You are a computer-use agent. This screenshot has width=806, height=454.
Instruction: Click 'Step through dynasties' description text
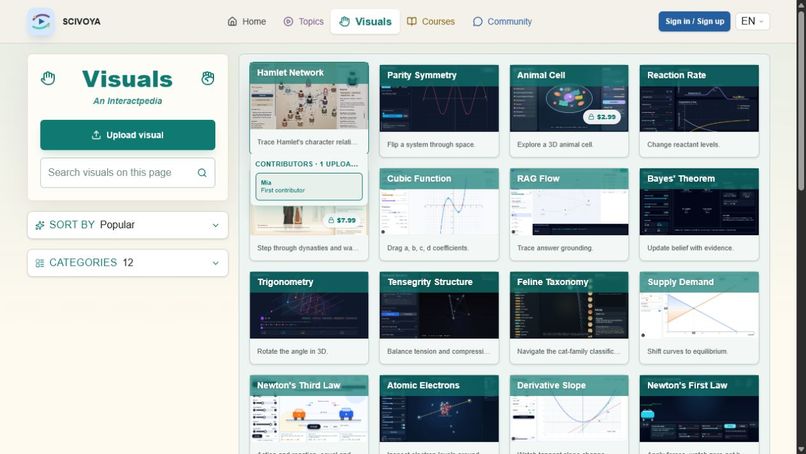click(307, 248)
